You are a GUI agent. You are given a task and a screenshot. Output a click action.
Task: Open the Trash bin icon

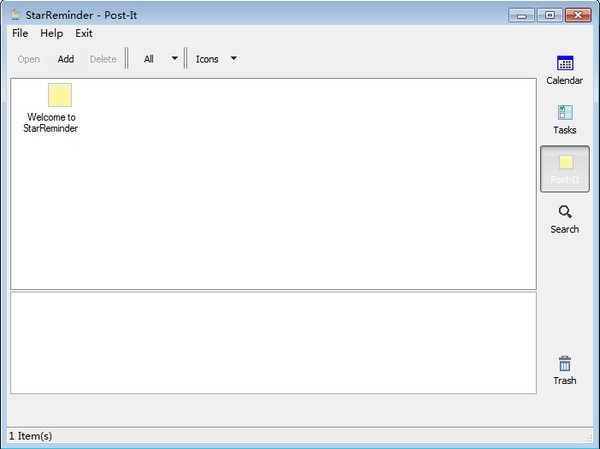point(565,364)
